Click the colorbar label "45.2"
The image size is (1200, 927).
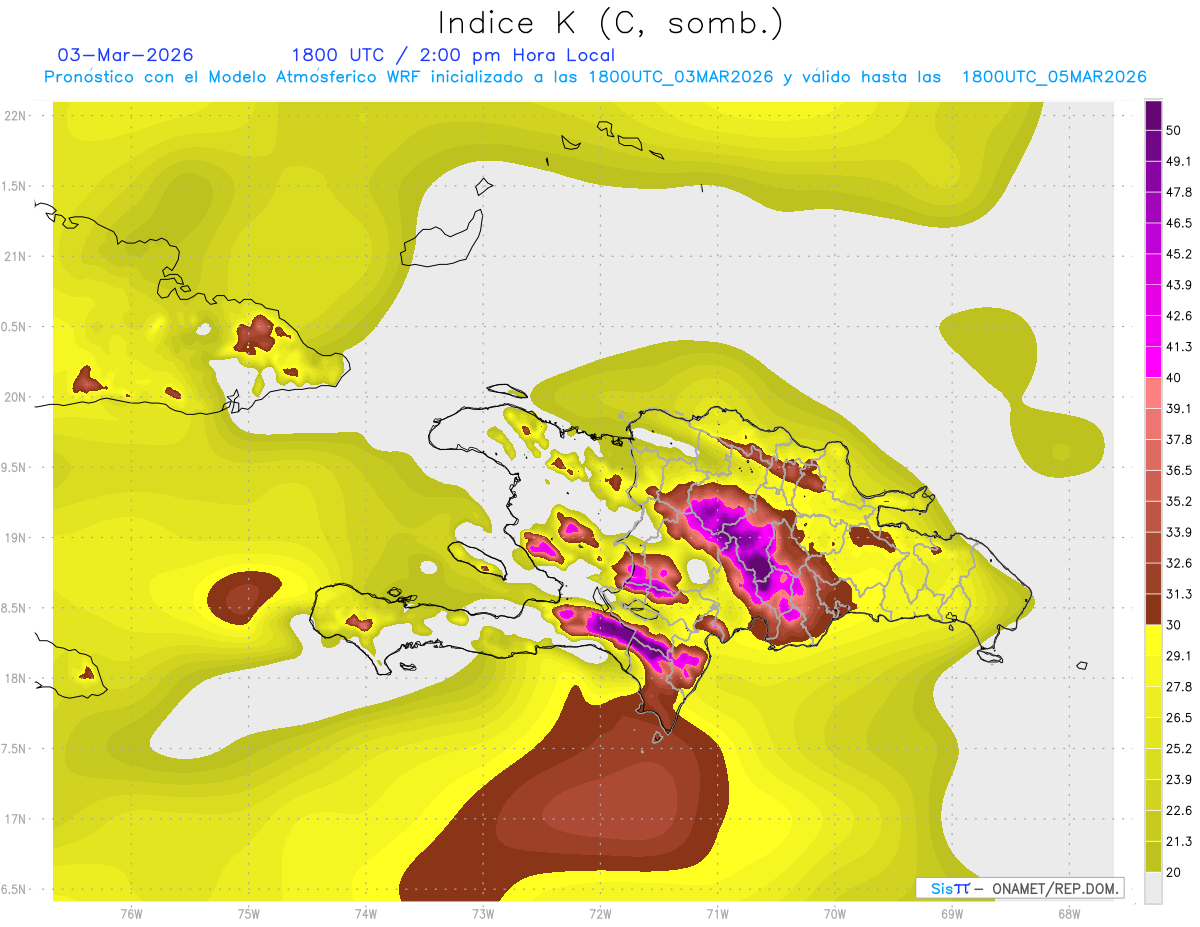tap(1178, 254)
